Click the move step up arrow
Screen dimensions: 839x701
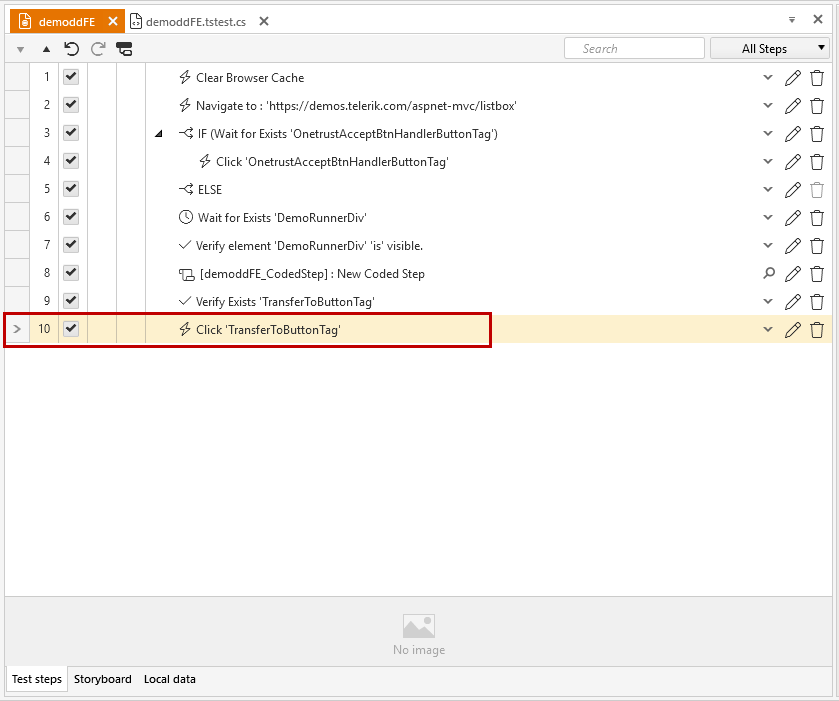coord(46,48)
